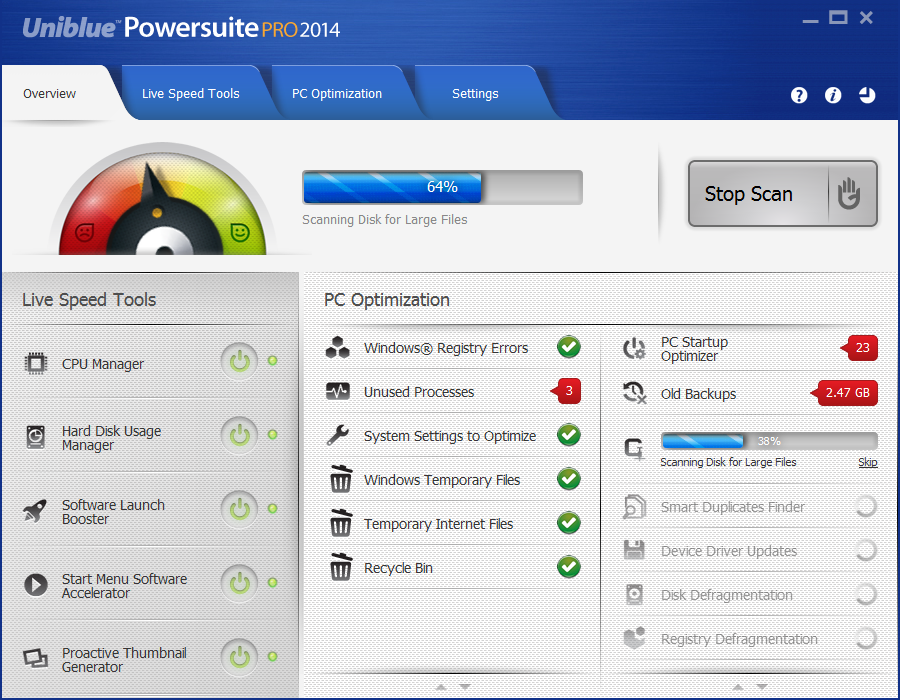900x700 pixels.
Task: Click the green check for Temporary Internet Files
Action: pos(569,523)
